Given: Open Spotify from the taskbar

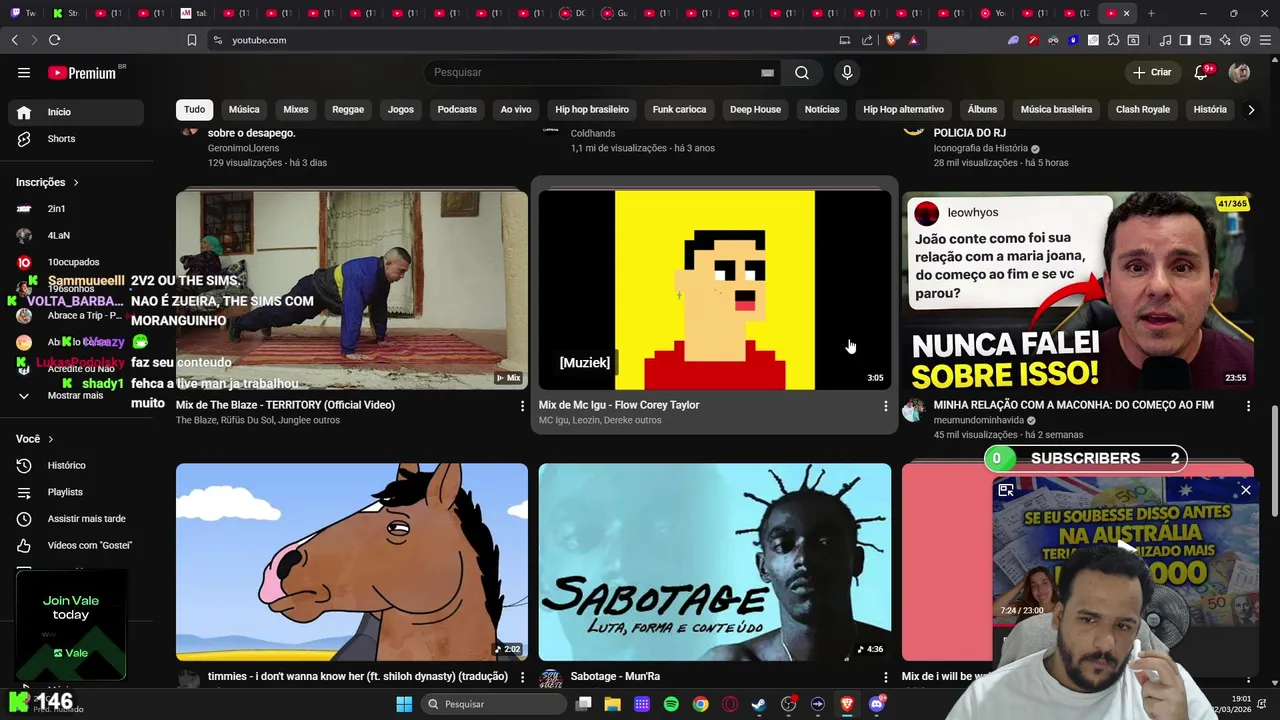Looking at the screenshot, I should click(x=671, y=704).
